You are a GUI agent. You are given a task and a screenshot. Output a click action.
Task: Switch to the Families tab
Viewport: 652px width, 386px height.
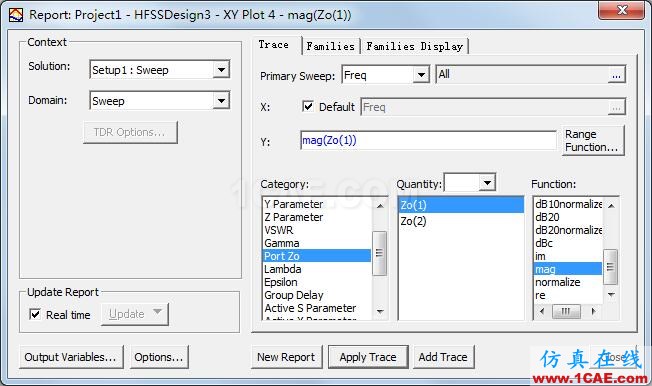(331, 46)
